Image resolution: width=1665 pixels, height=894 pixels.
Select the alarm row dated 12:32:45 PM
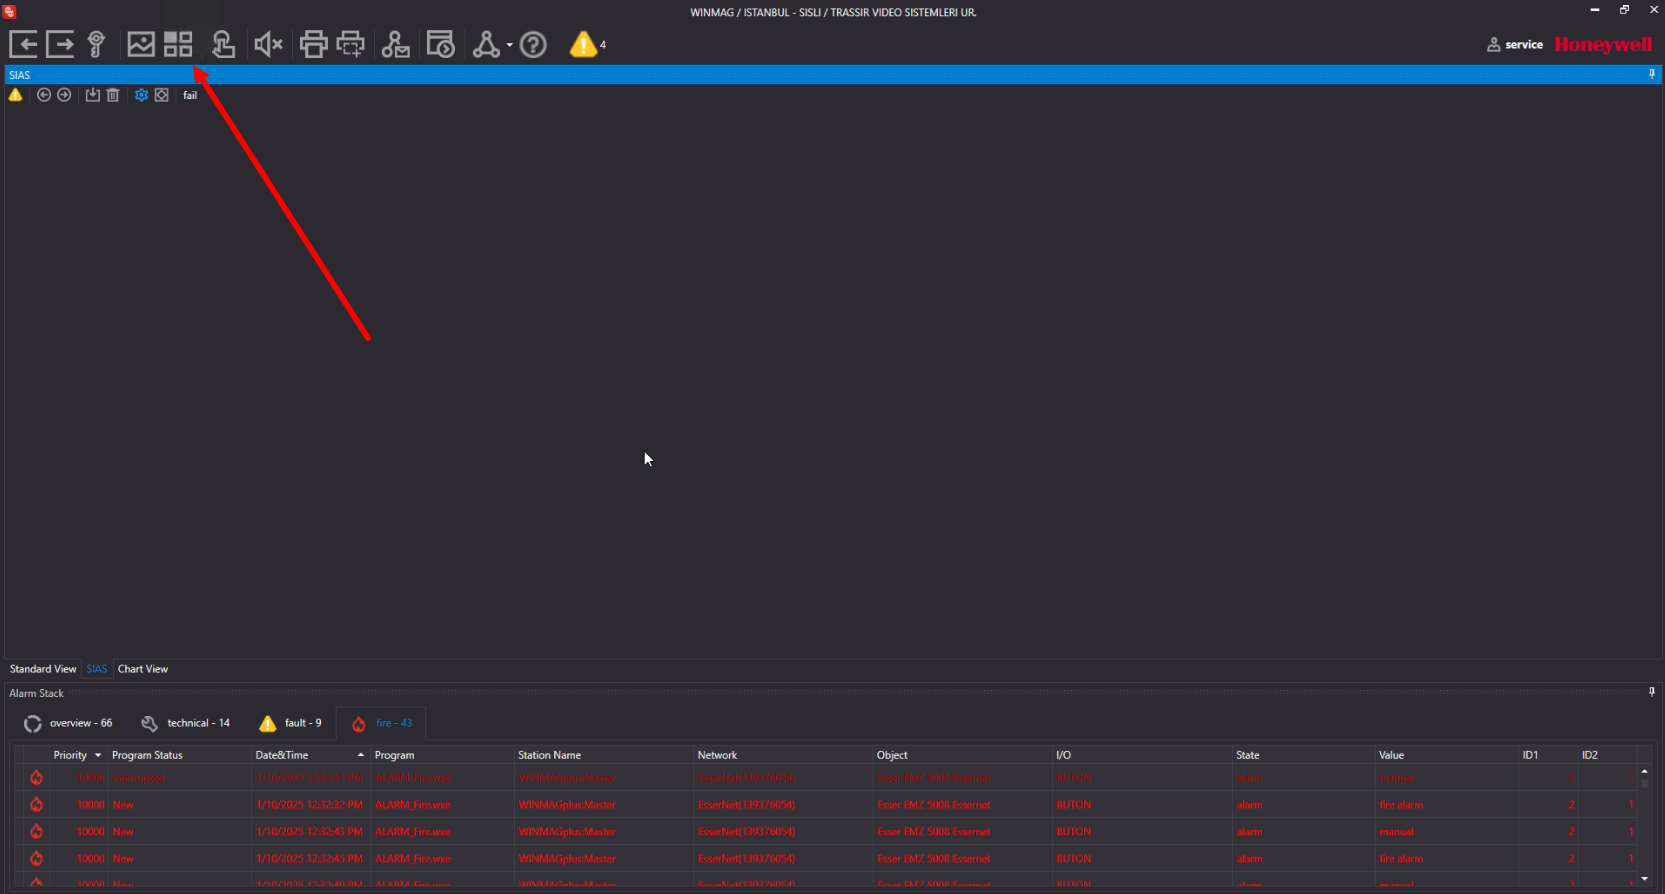click(826, 858)
